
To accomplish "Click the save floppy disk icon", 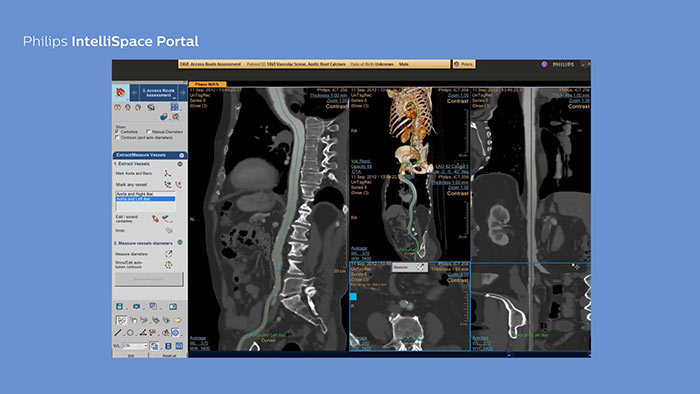I will [120, 307].
